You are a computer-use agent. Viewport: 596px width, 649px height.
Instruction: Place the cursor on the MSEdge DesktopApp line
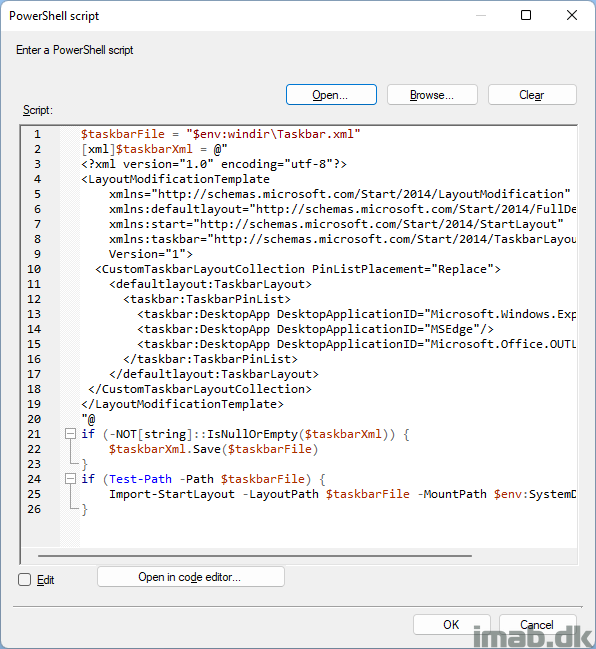tap(315, 329)
